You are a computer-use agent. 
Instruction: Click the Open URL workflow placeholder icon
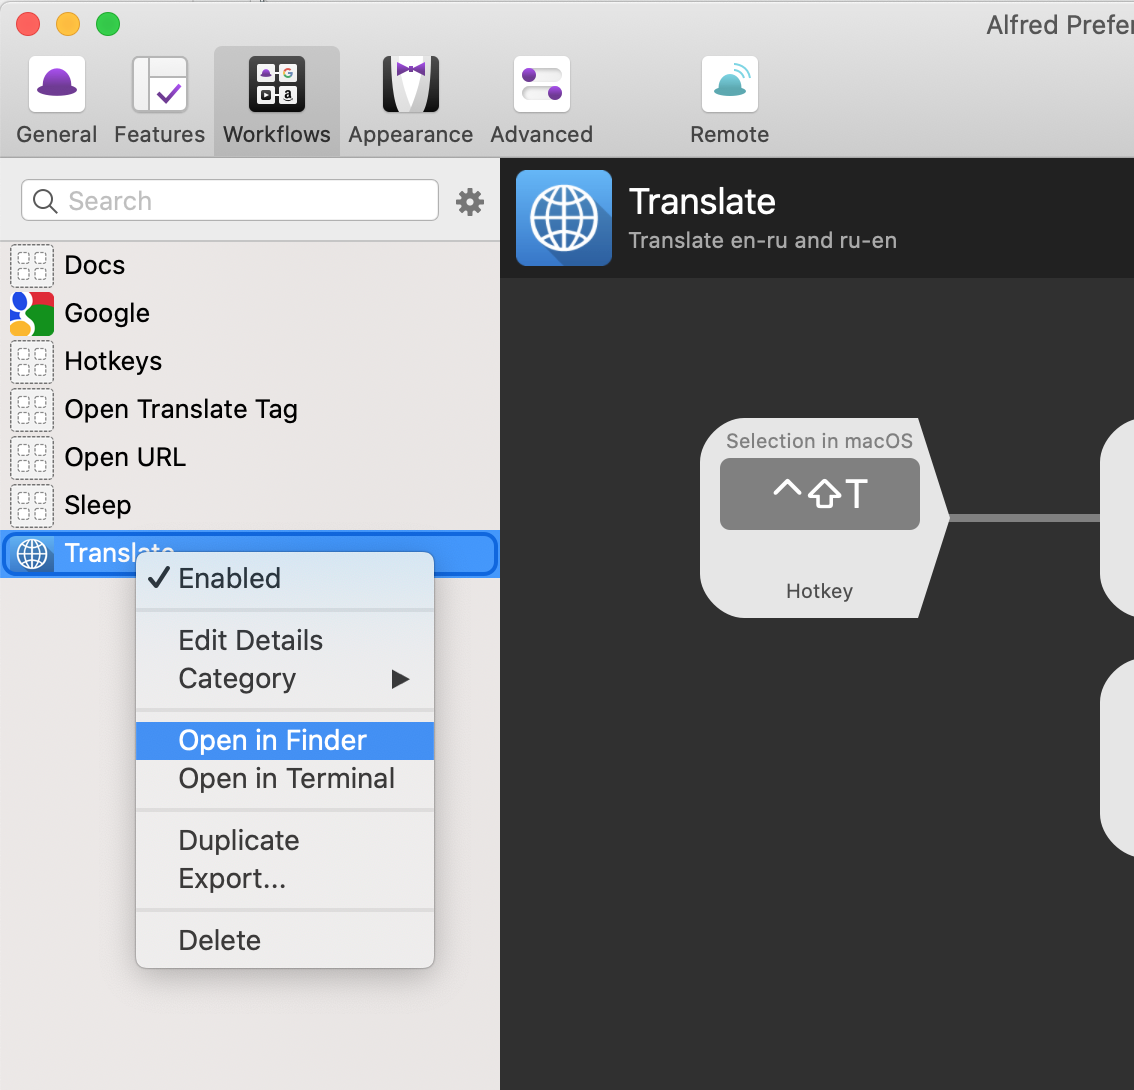coord(32,458)
